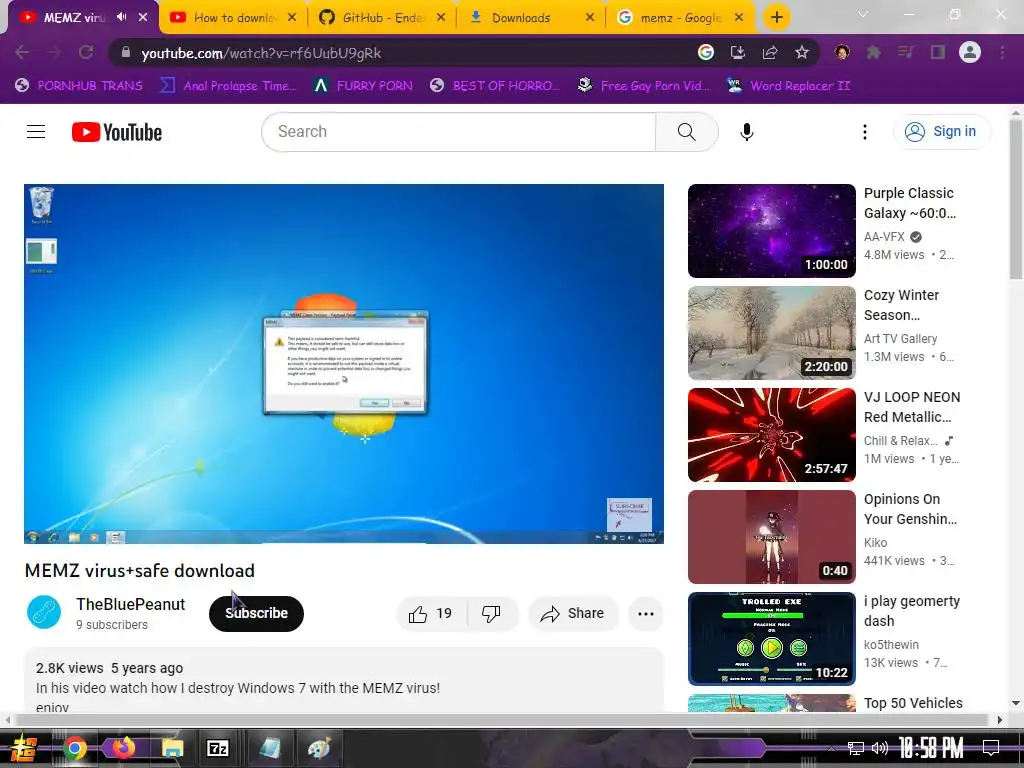Open File Explorer from the taskbar
1024x768 pixels.
tap(172, 748)
